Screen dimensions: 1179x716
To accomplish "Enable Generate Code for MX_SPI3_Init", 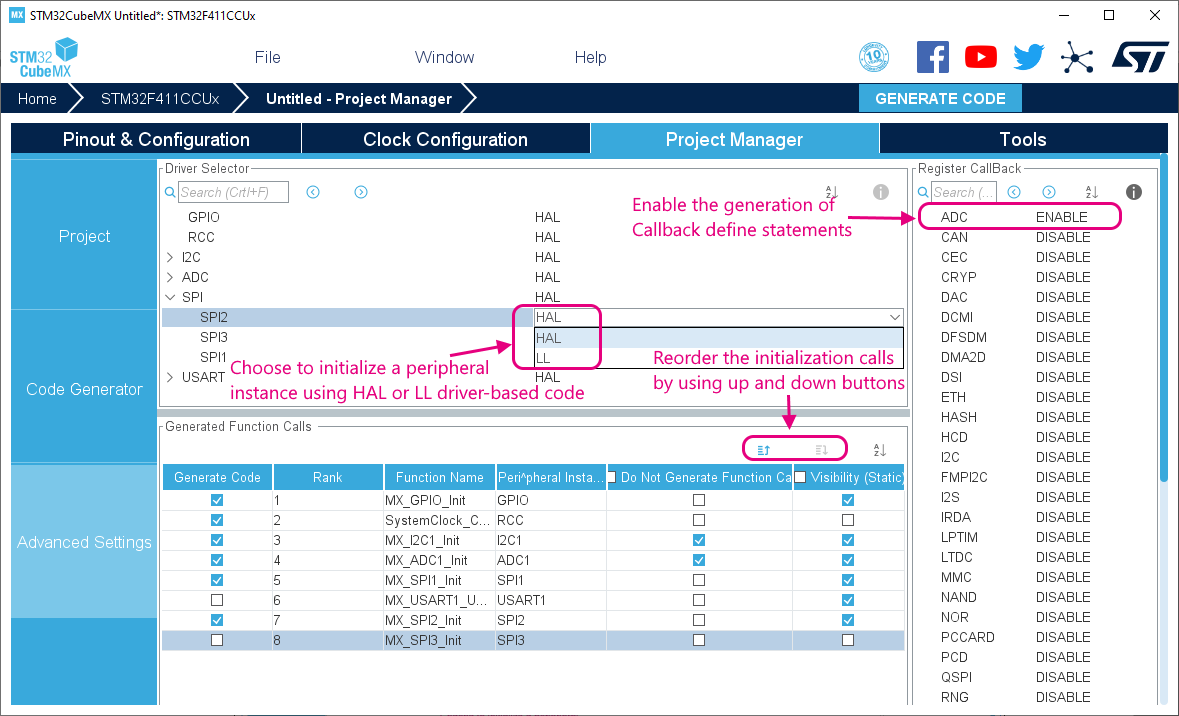I will [217, 640].
